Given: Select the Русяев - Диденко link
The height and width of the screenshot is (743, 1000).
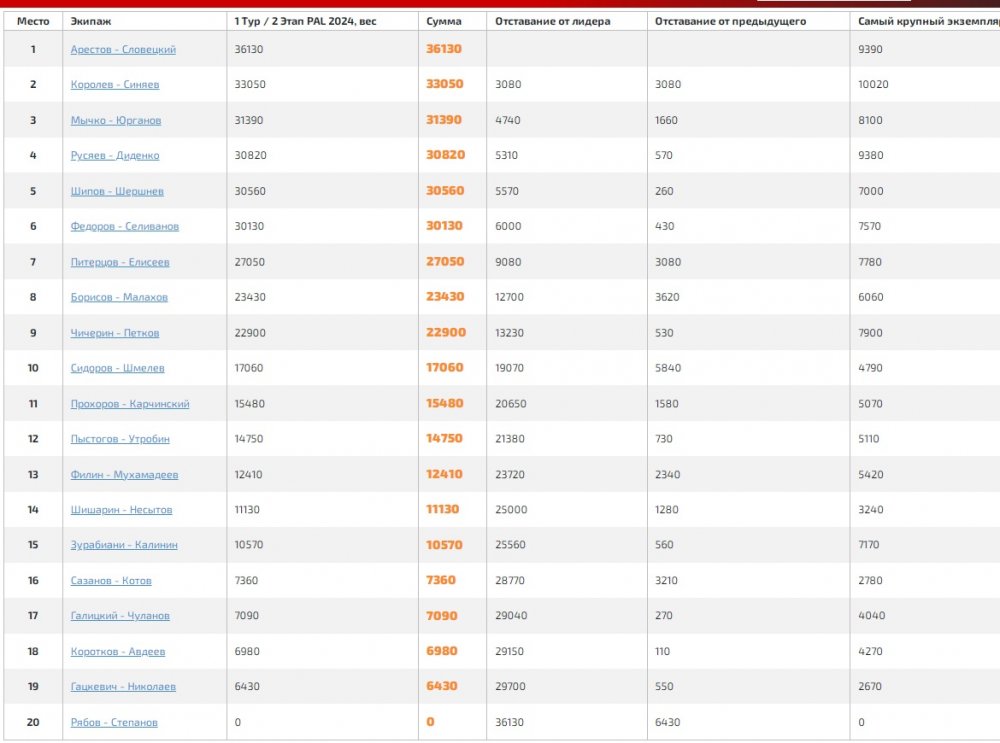Looking at the screenshot, I should (x=115, y=156).
